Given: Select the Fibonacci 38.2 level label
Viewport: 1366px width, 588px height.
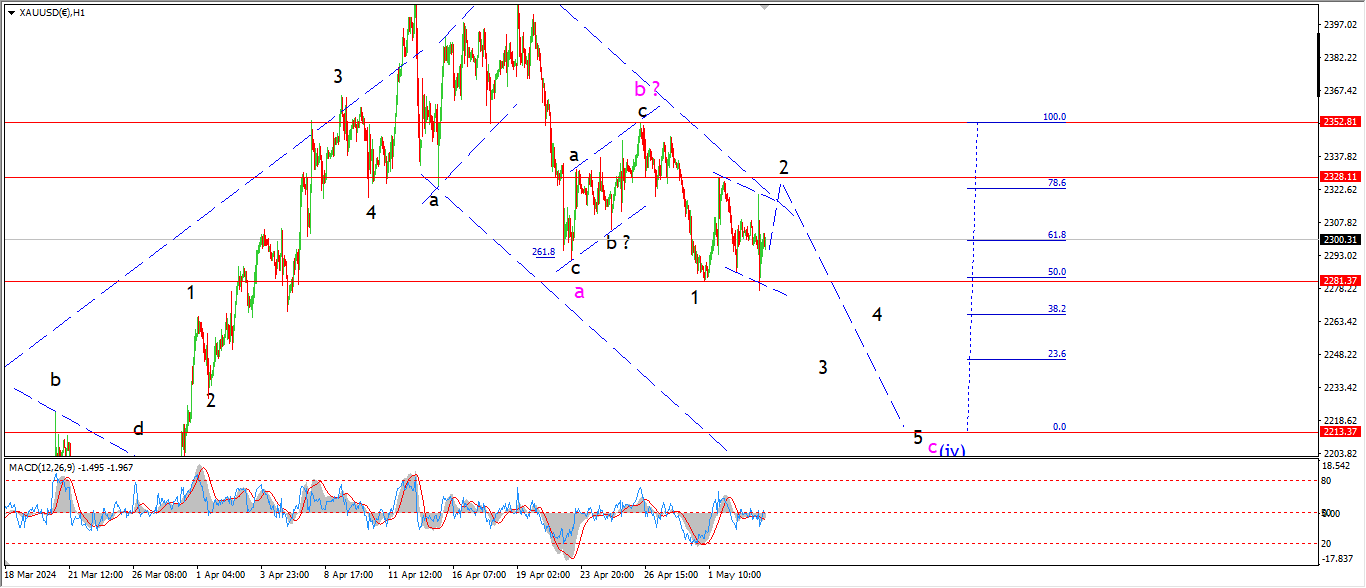Looking at the screenshot, I should tap(1056, 309).
